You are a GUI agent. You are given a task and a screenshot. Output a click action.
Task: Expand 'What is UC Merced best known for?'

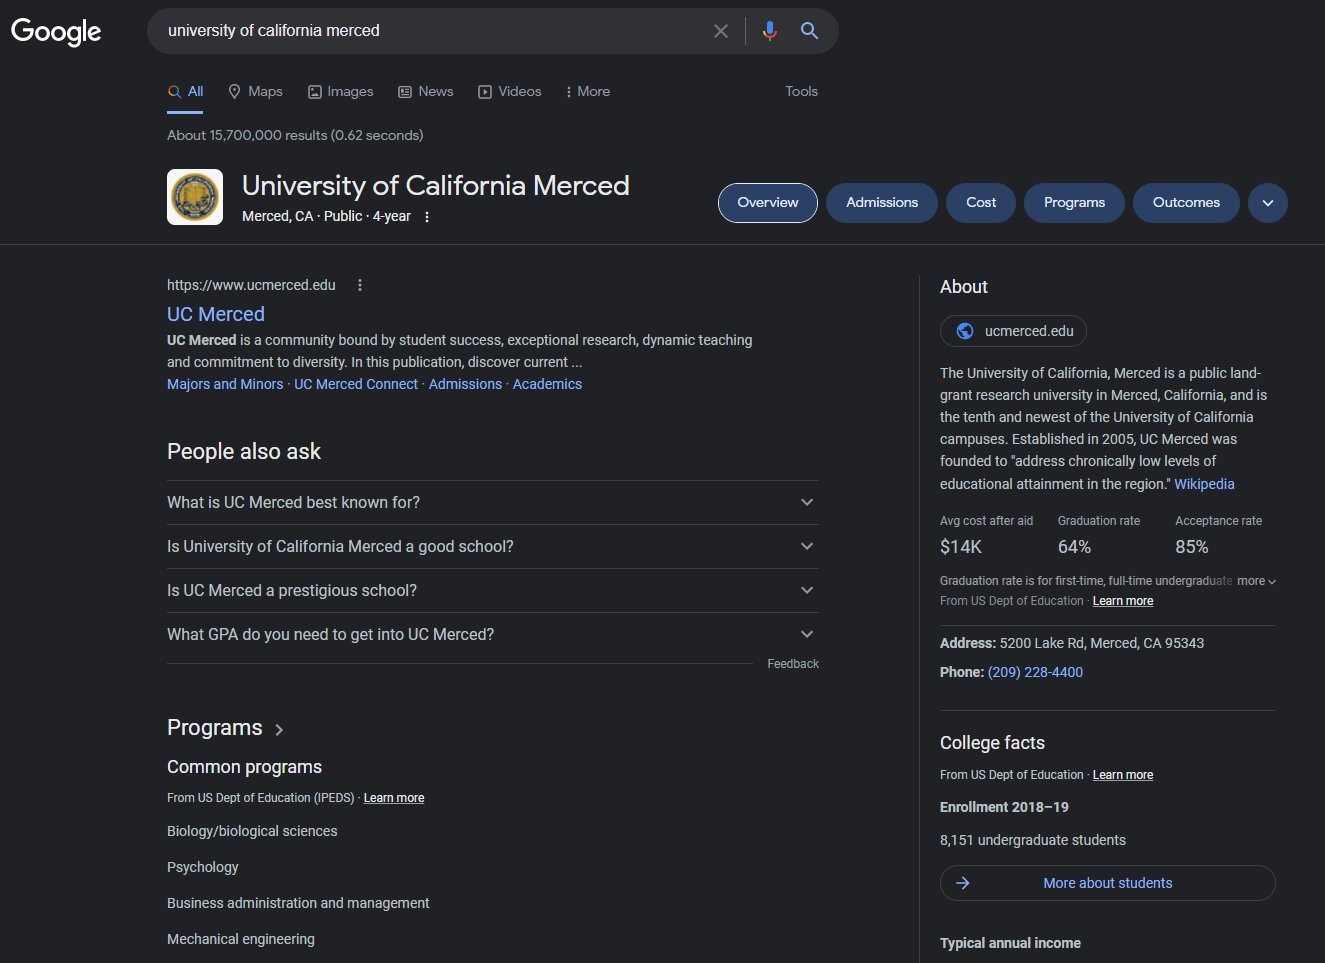(x=492, y=502)
